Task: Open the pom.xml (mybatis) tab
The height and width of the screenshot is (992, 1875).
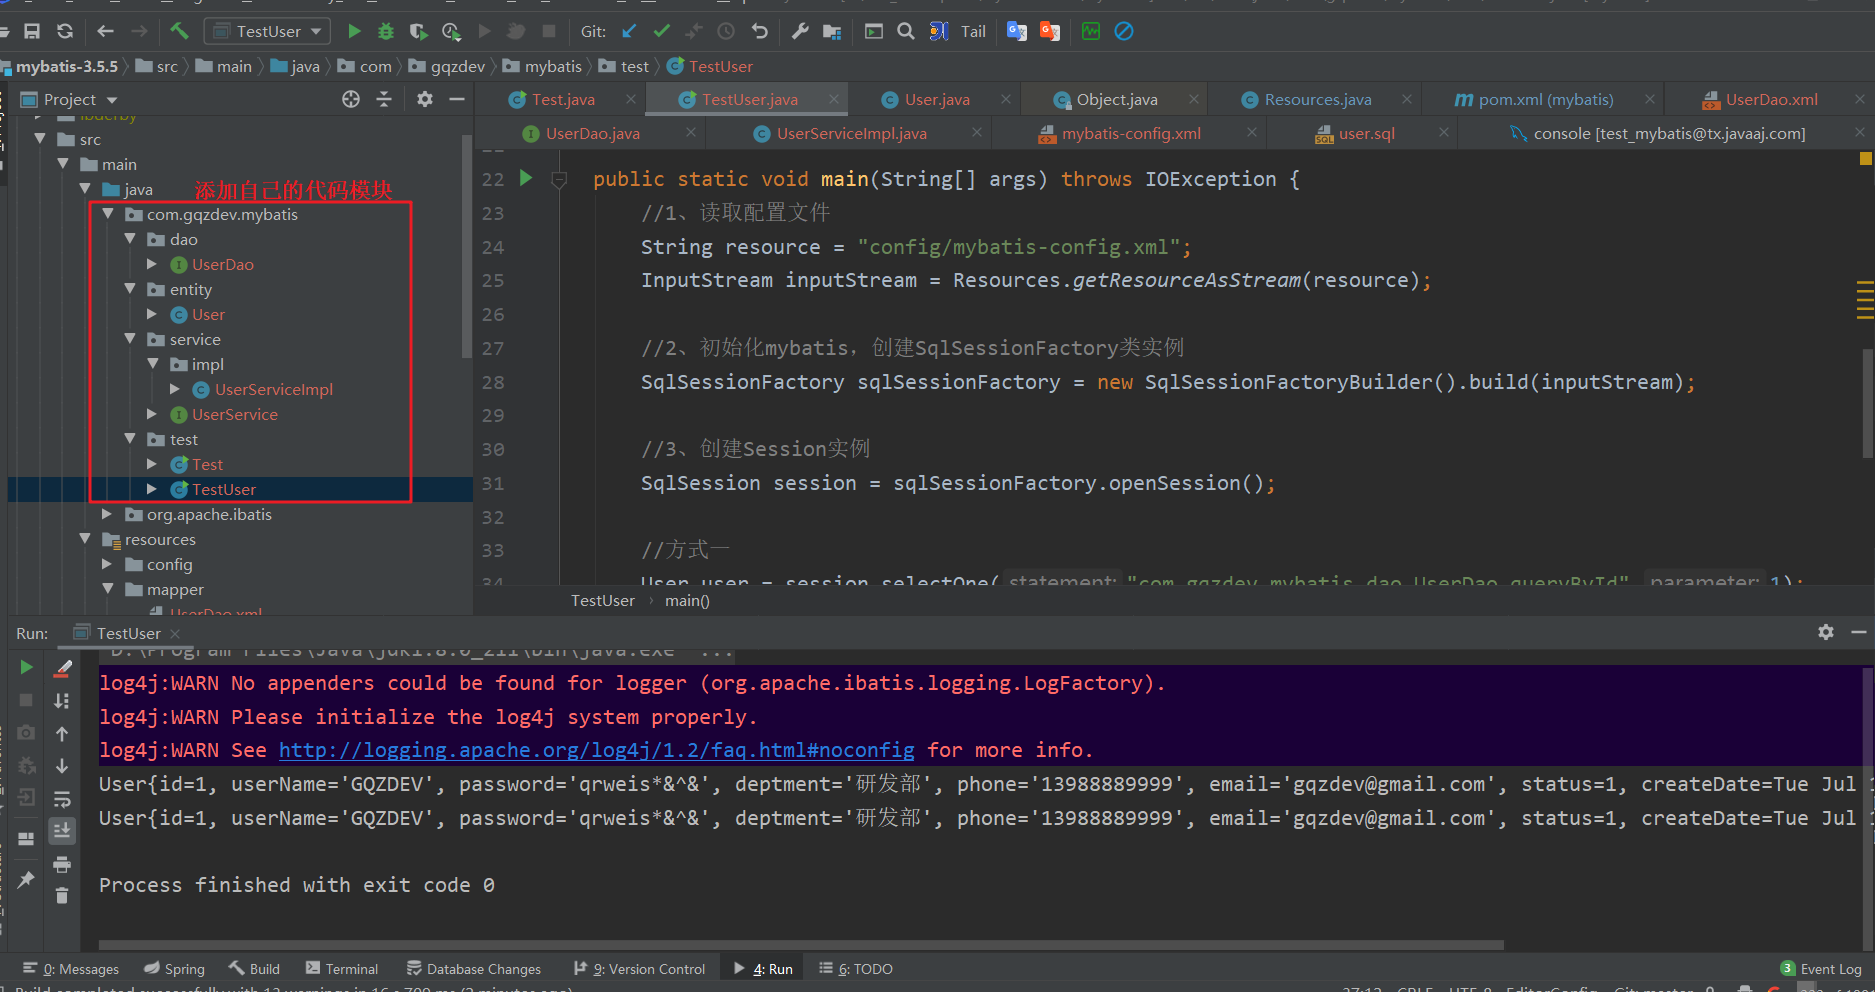Action: [x=1545, y=99]
